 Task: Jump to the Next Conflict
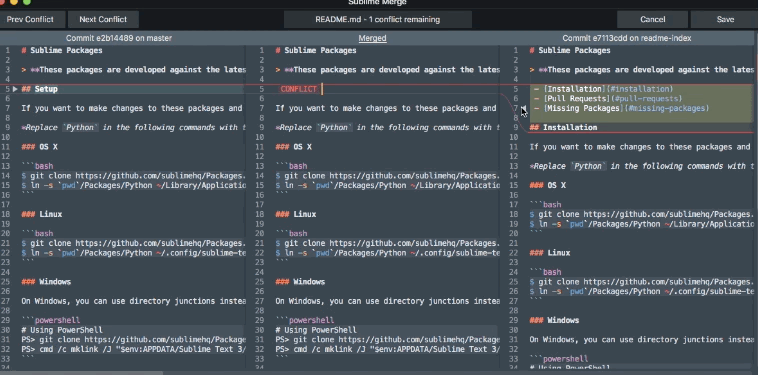[103, 19]
